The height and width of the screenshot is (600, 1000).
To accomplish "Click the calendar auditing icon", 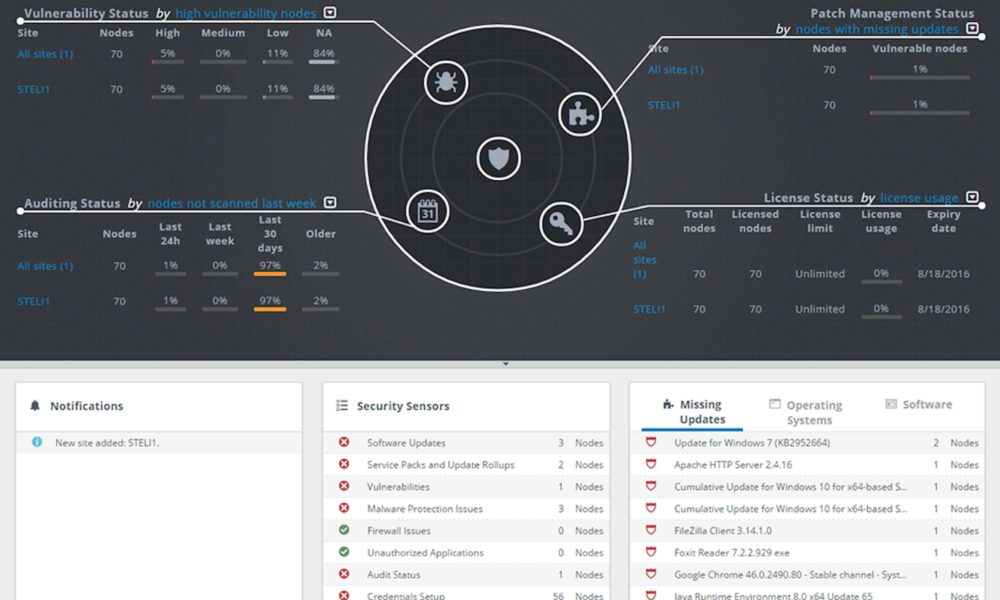I will click(x=427, y=212).
